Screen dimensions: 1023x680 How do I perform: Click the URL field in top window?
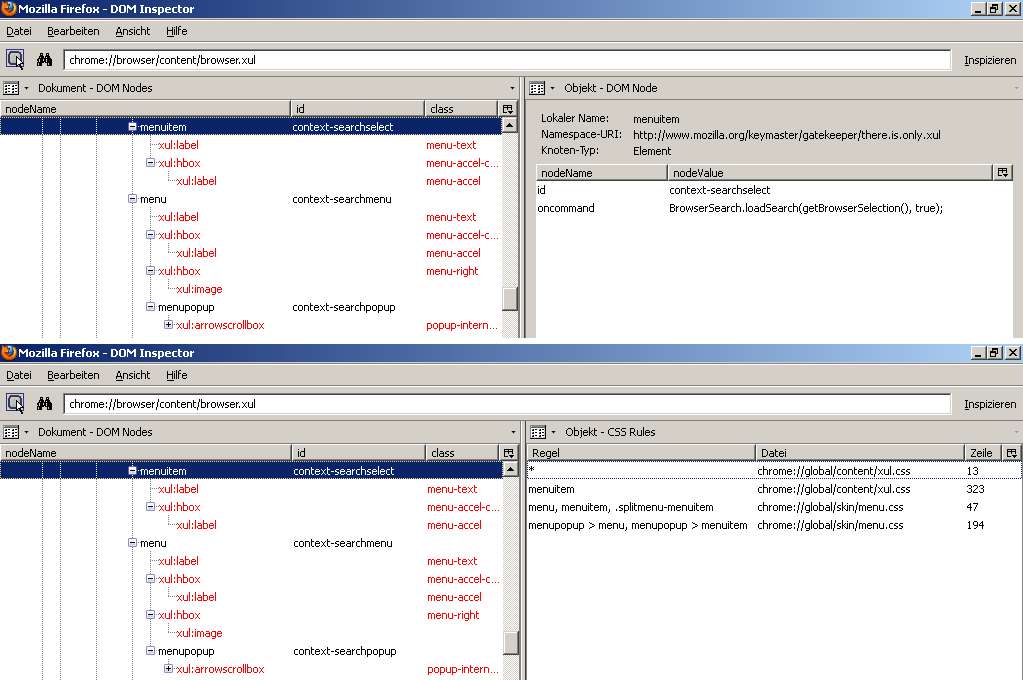(507, 59)
